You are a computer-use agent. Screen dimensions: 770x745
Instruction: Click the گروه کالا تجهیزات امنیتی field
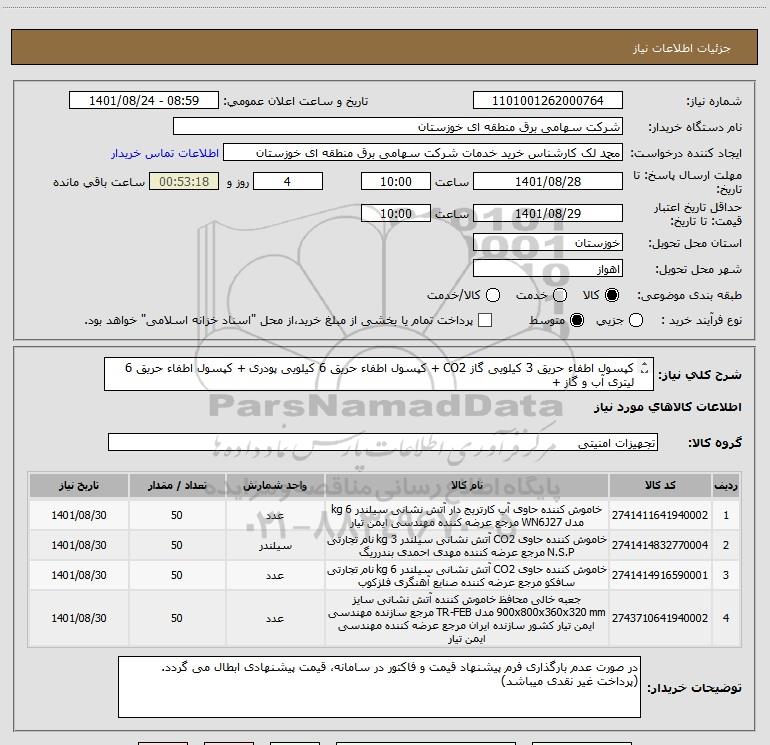point(383,442)
